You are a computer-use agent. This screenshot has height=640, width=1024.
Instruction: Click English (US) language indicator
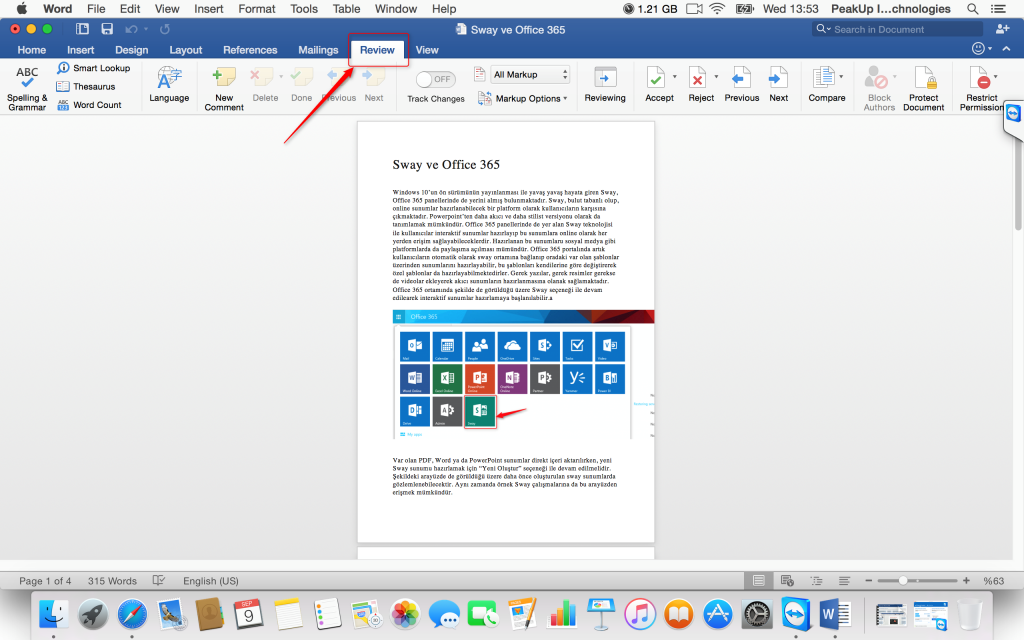click(210, 581)
